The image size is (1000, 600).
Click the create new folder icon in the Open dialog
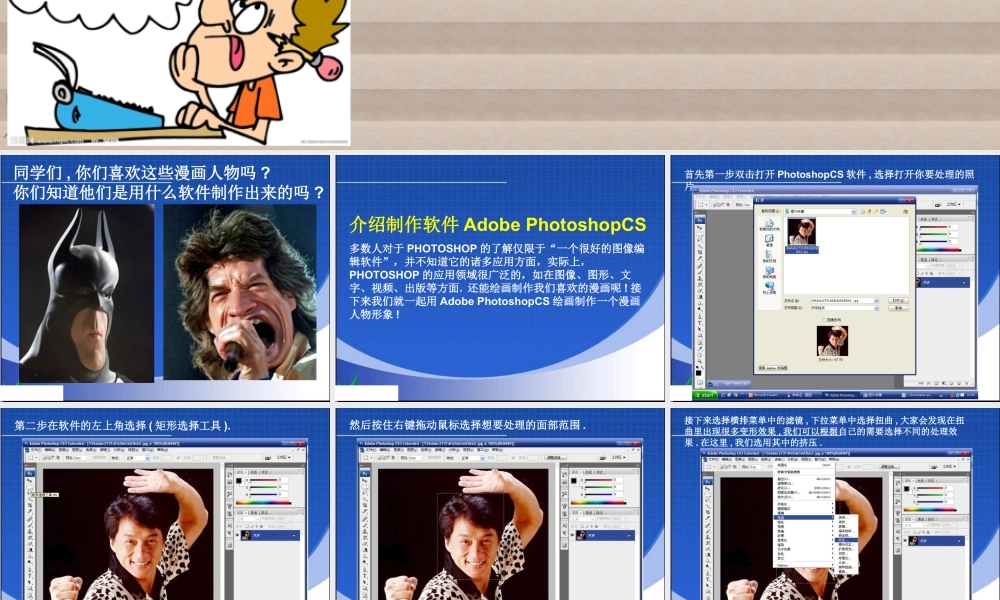pyautogui.click(x=875, y=211)
